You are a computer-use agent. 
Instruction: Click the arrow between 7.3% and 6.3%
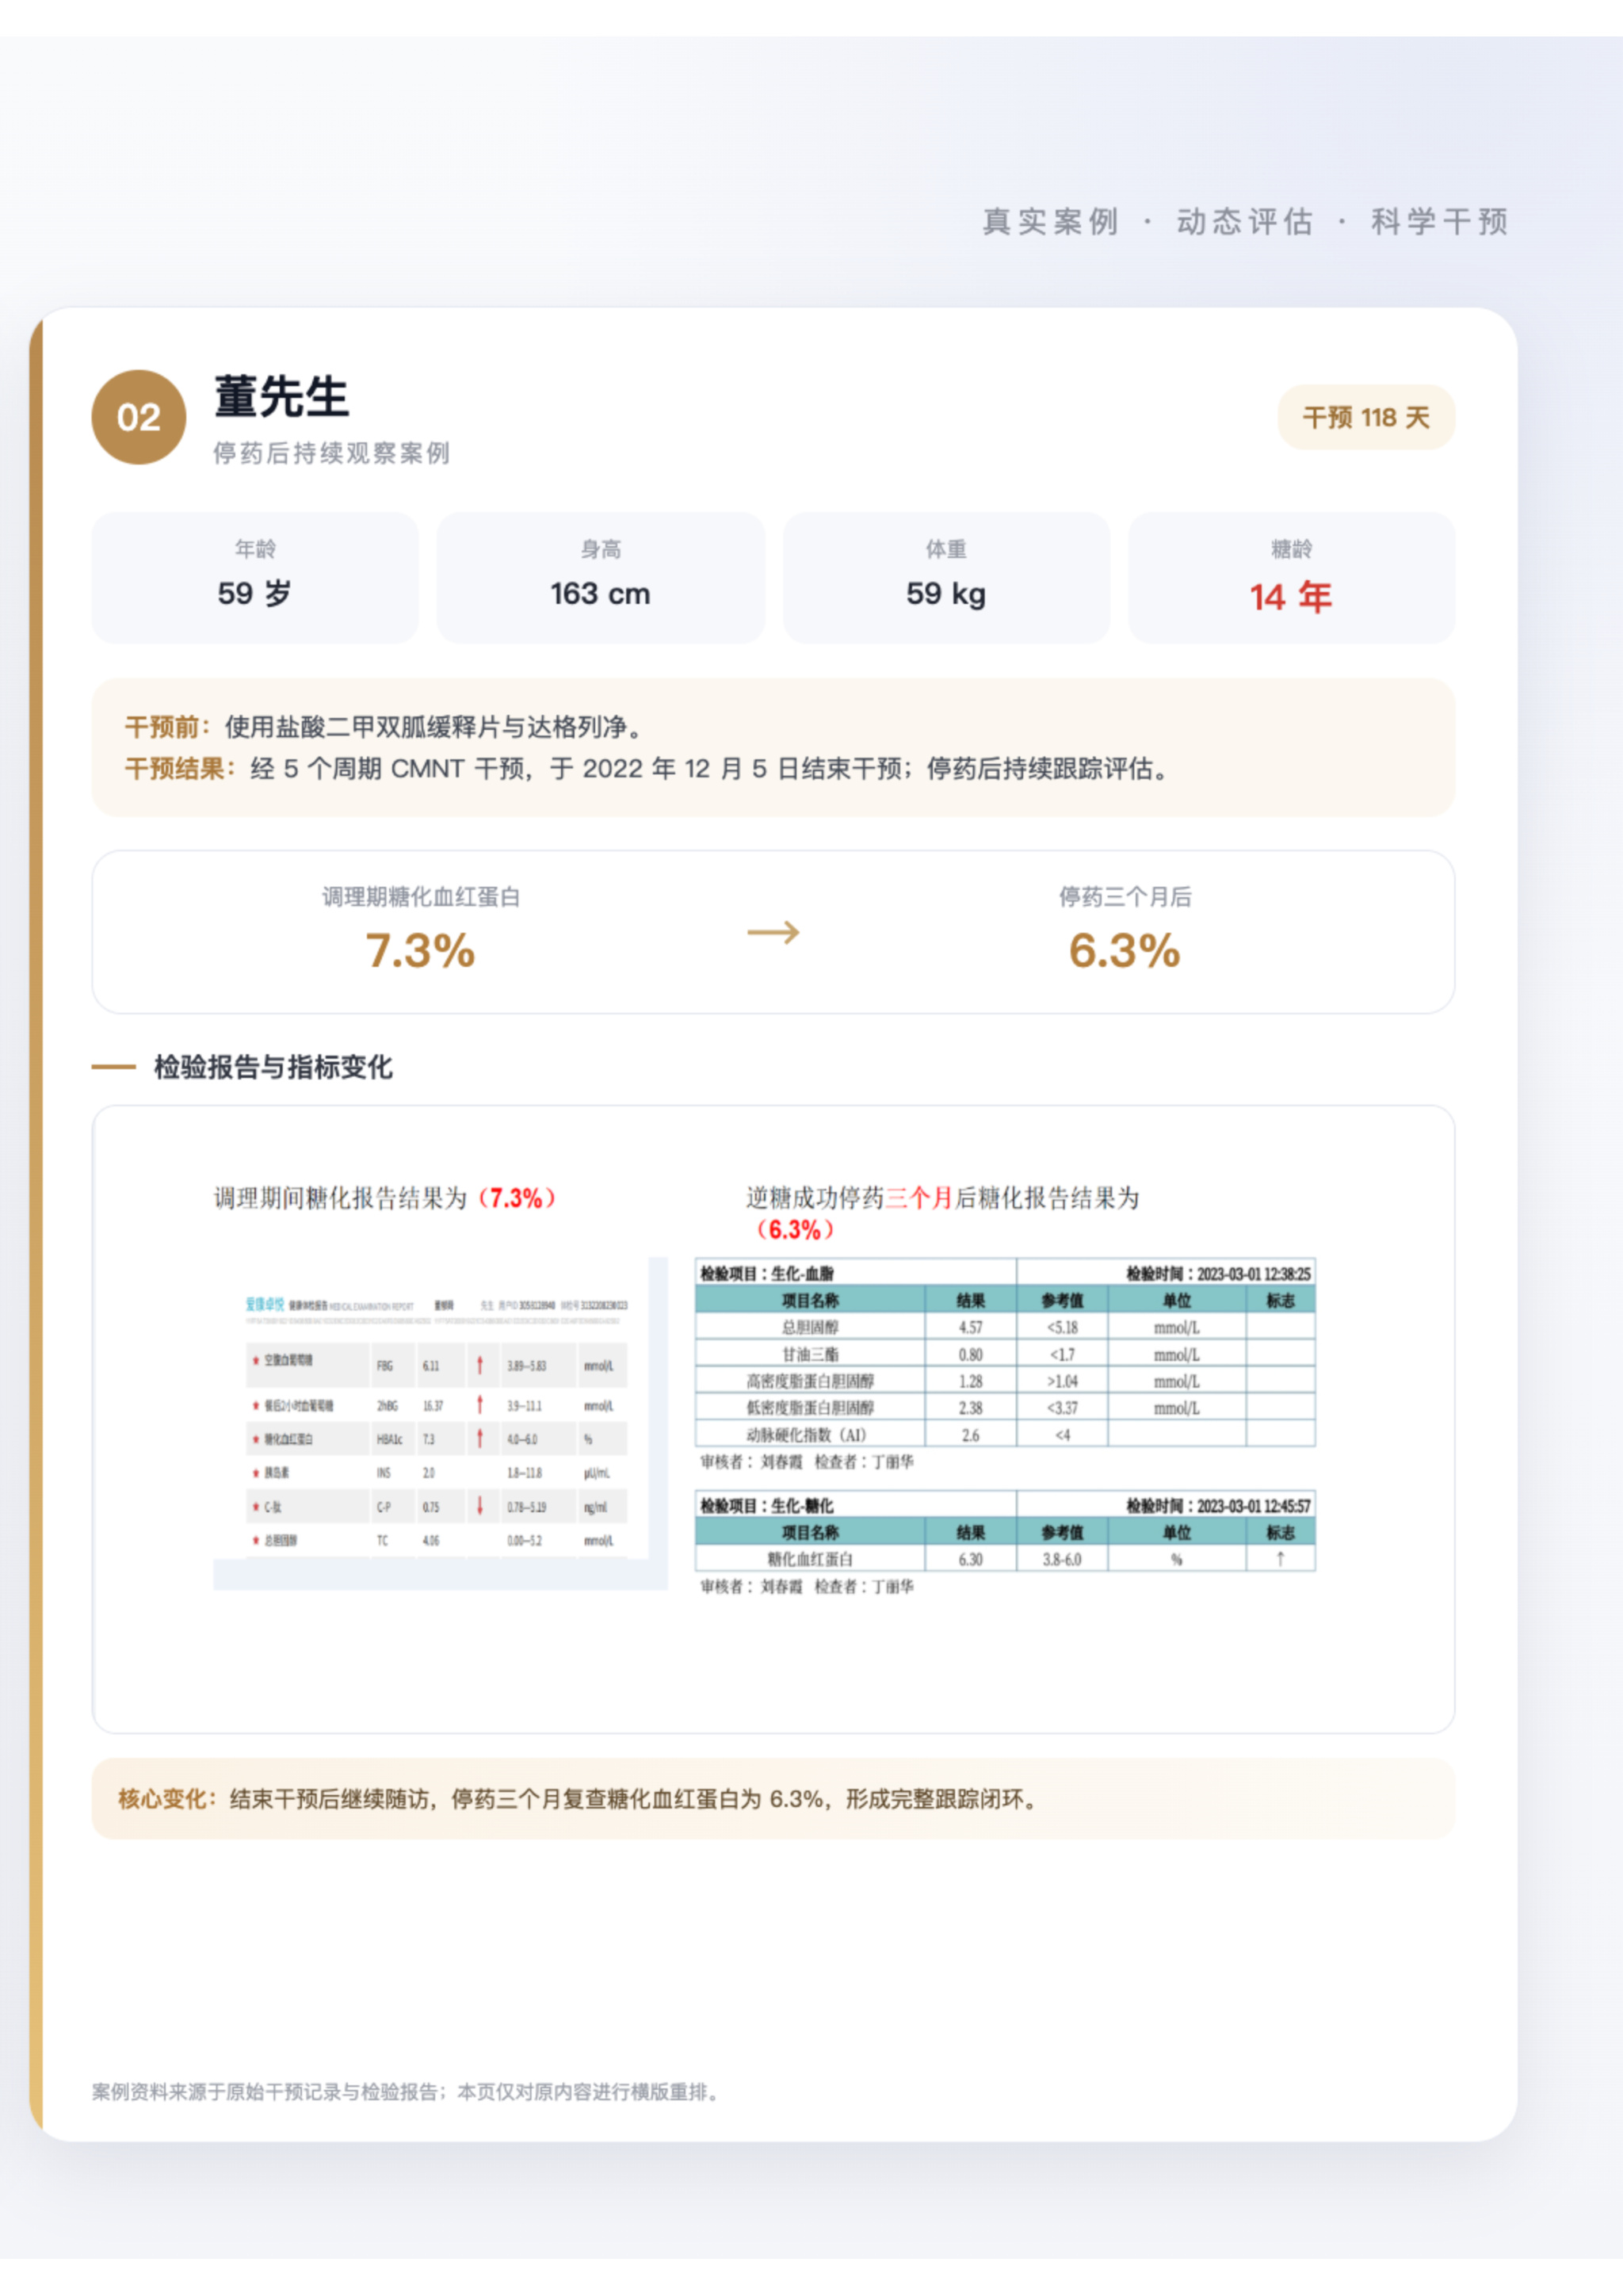click(x=773, y=932)
